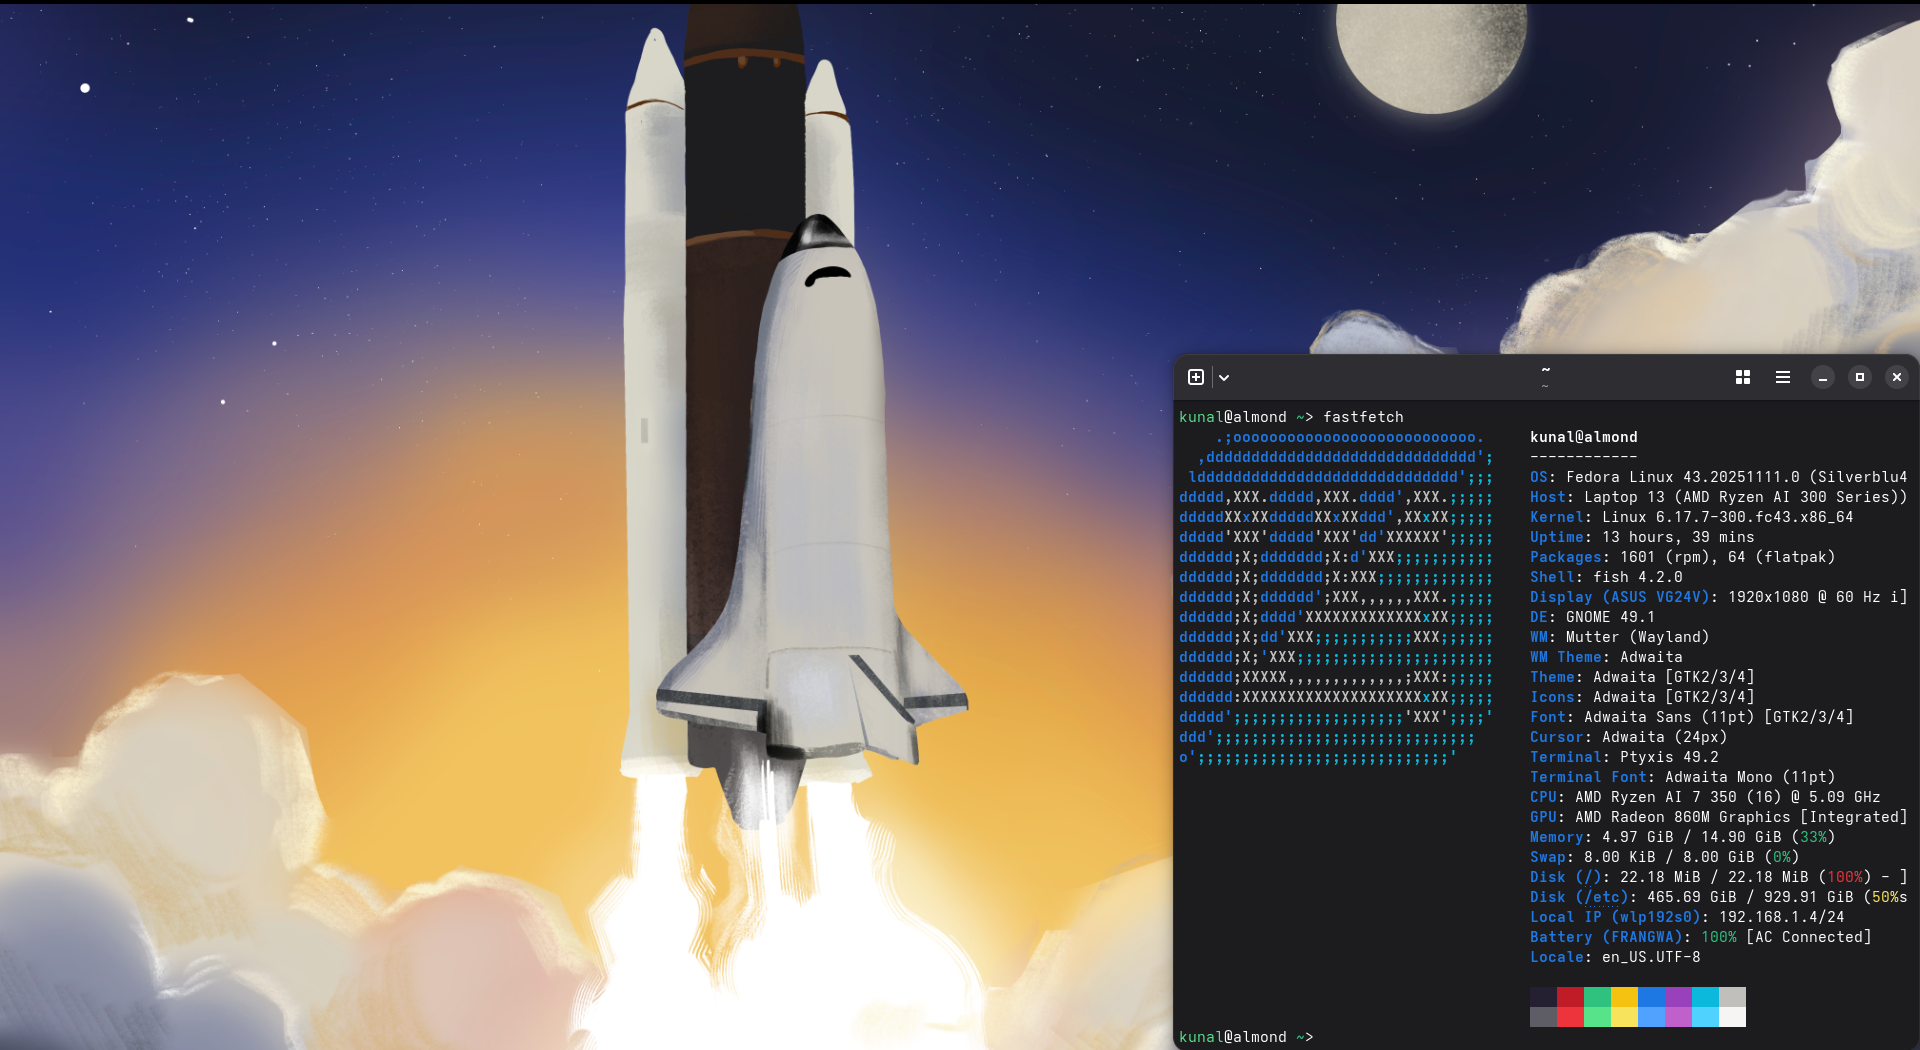Pick the yellow swatch in top palette row
The image size is (1920, 1050).
click(1624, 997)
